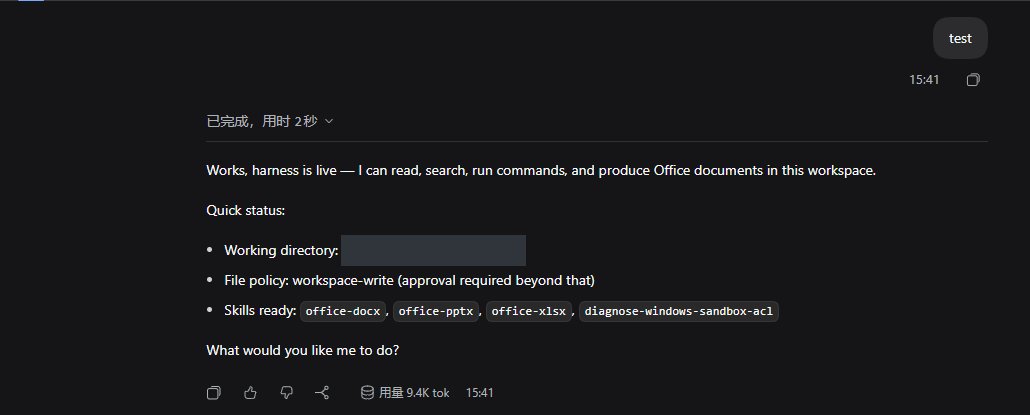
Task: Click the 15:41 timestamp beside token usage
Action: (x=480, y=393)
